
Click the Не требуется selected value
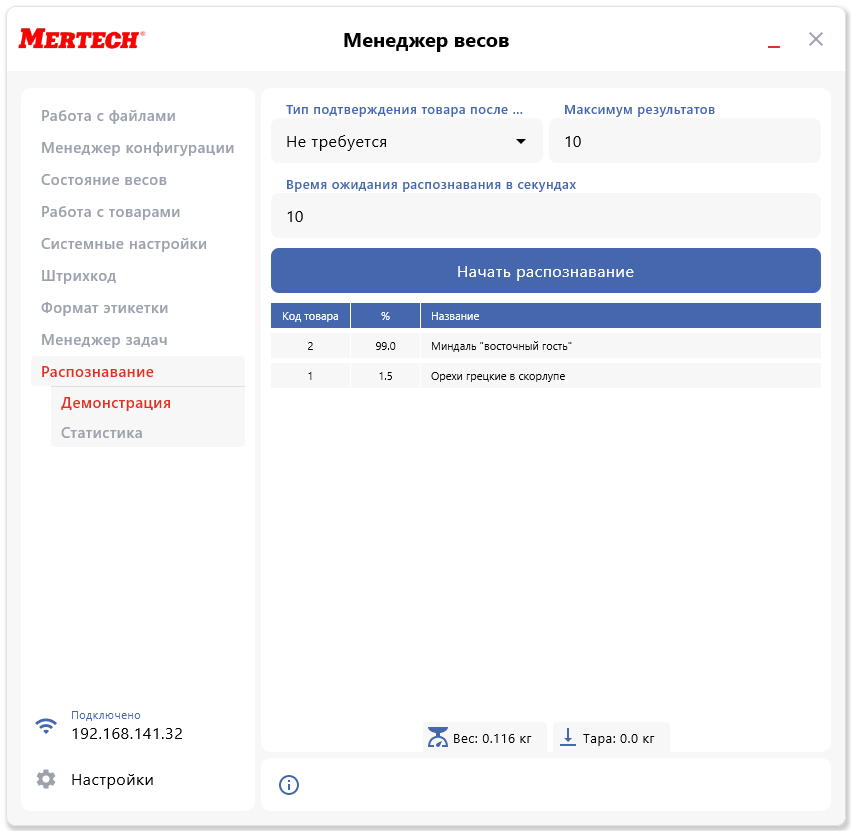tap(337, 142)
